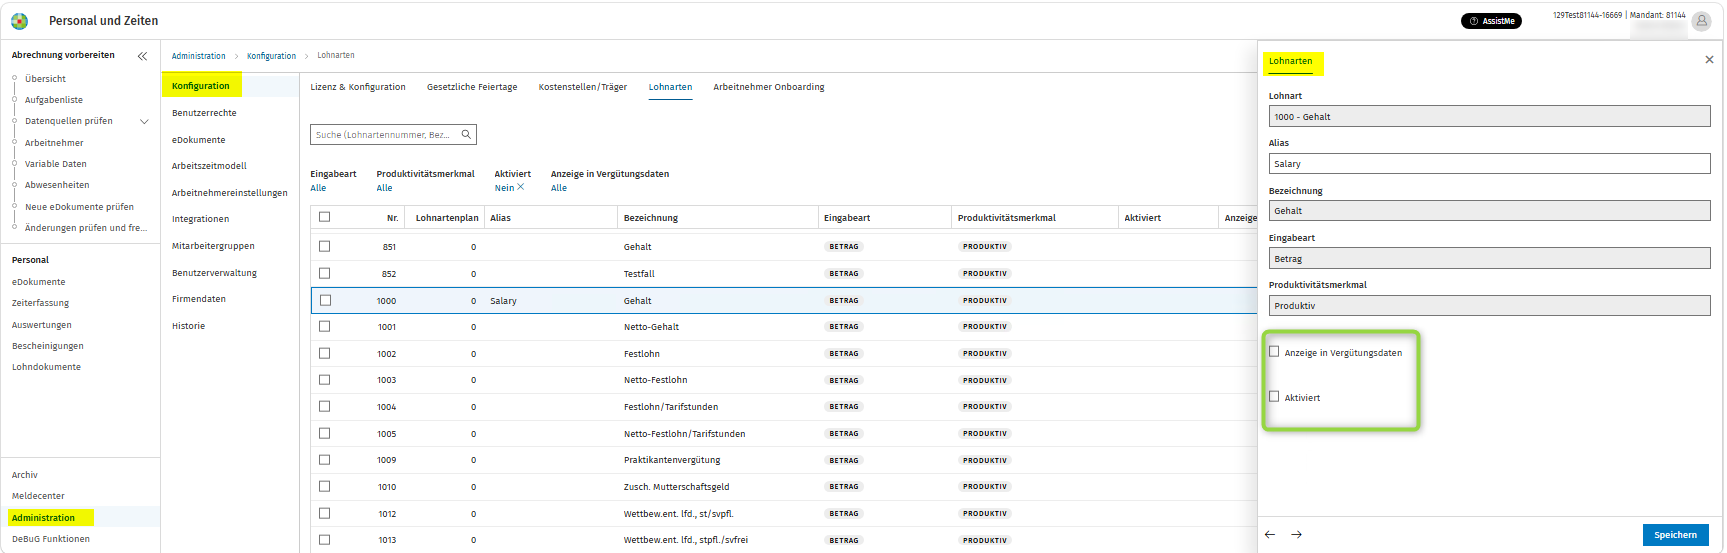This screenshot has width=1727, height=553.
Task: Open Meldecenter in sidebar
Action: pyautogui.click(x=38, y=496)
